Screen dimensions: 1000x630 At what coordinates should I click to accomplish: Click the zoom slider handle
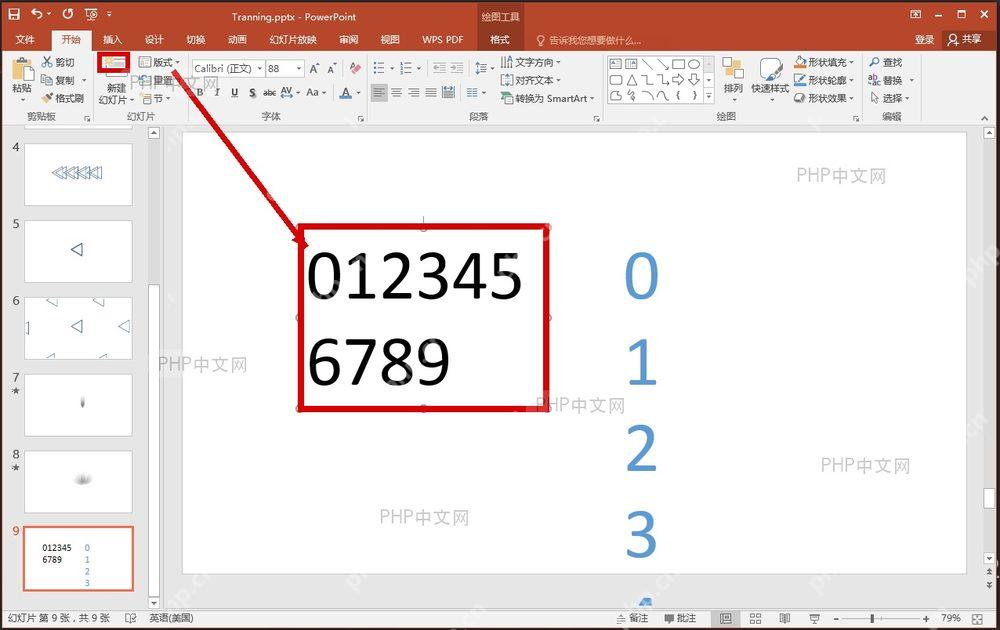(872, 619)
